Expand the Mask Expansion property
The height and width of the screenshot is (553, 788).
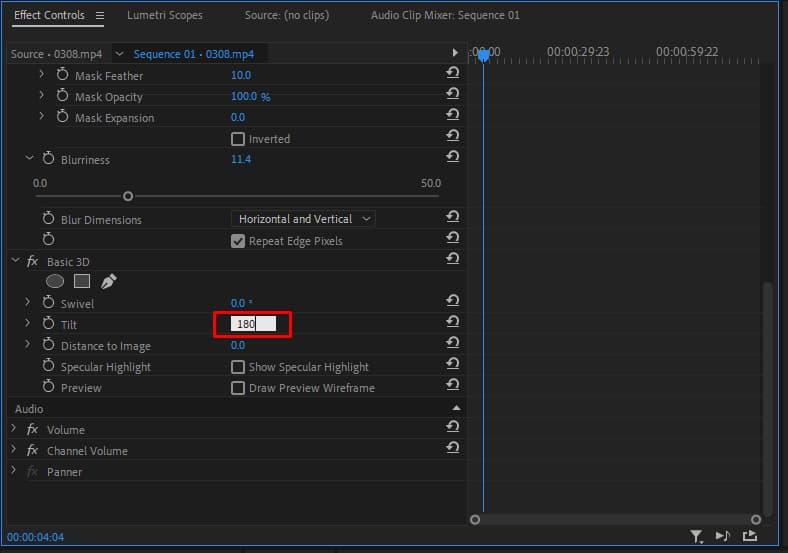42,117
